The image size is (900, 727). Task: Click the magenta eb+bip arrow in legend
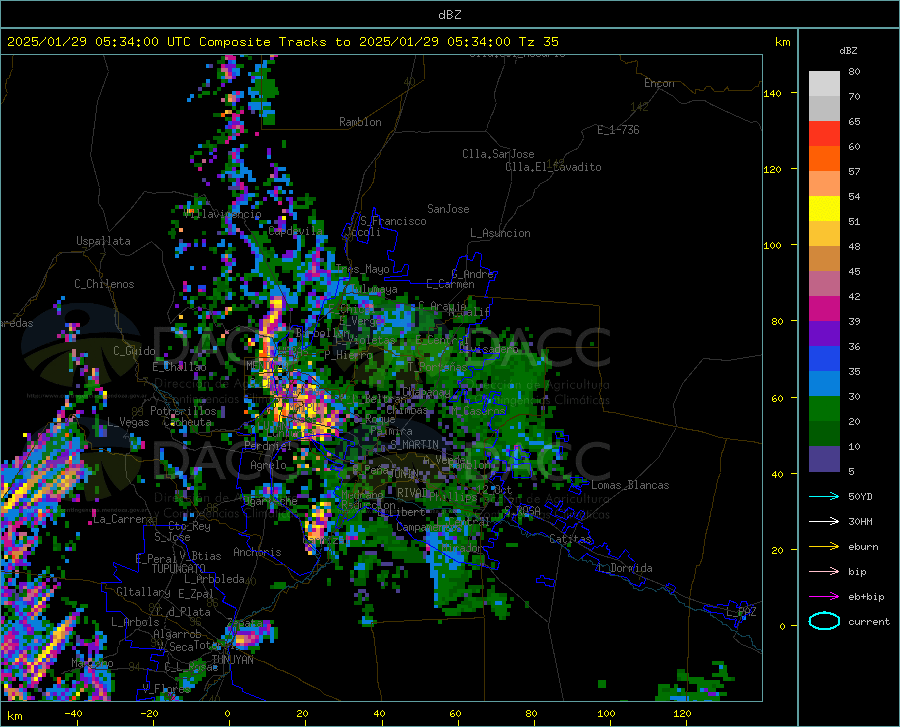824,597
